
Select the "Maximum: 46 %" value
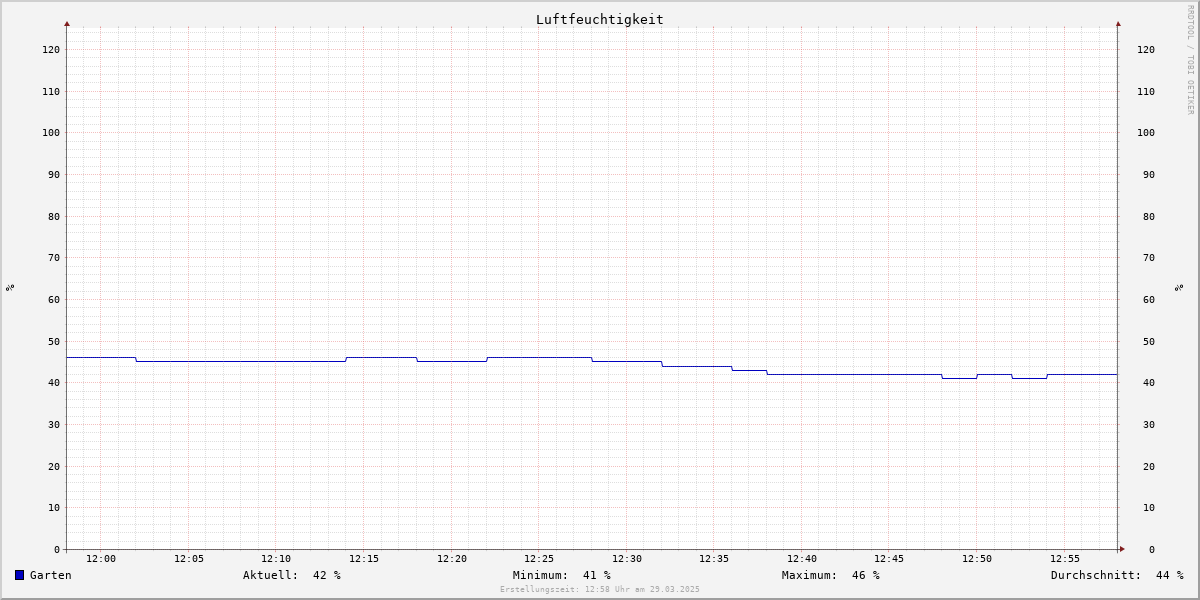pos(831,575)
